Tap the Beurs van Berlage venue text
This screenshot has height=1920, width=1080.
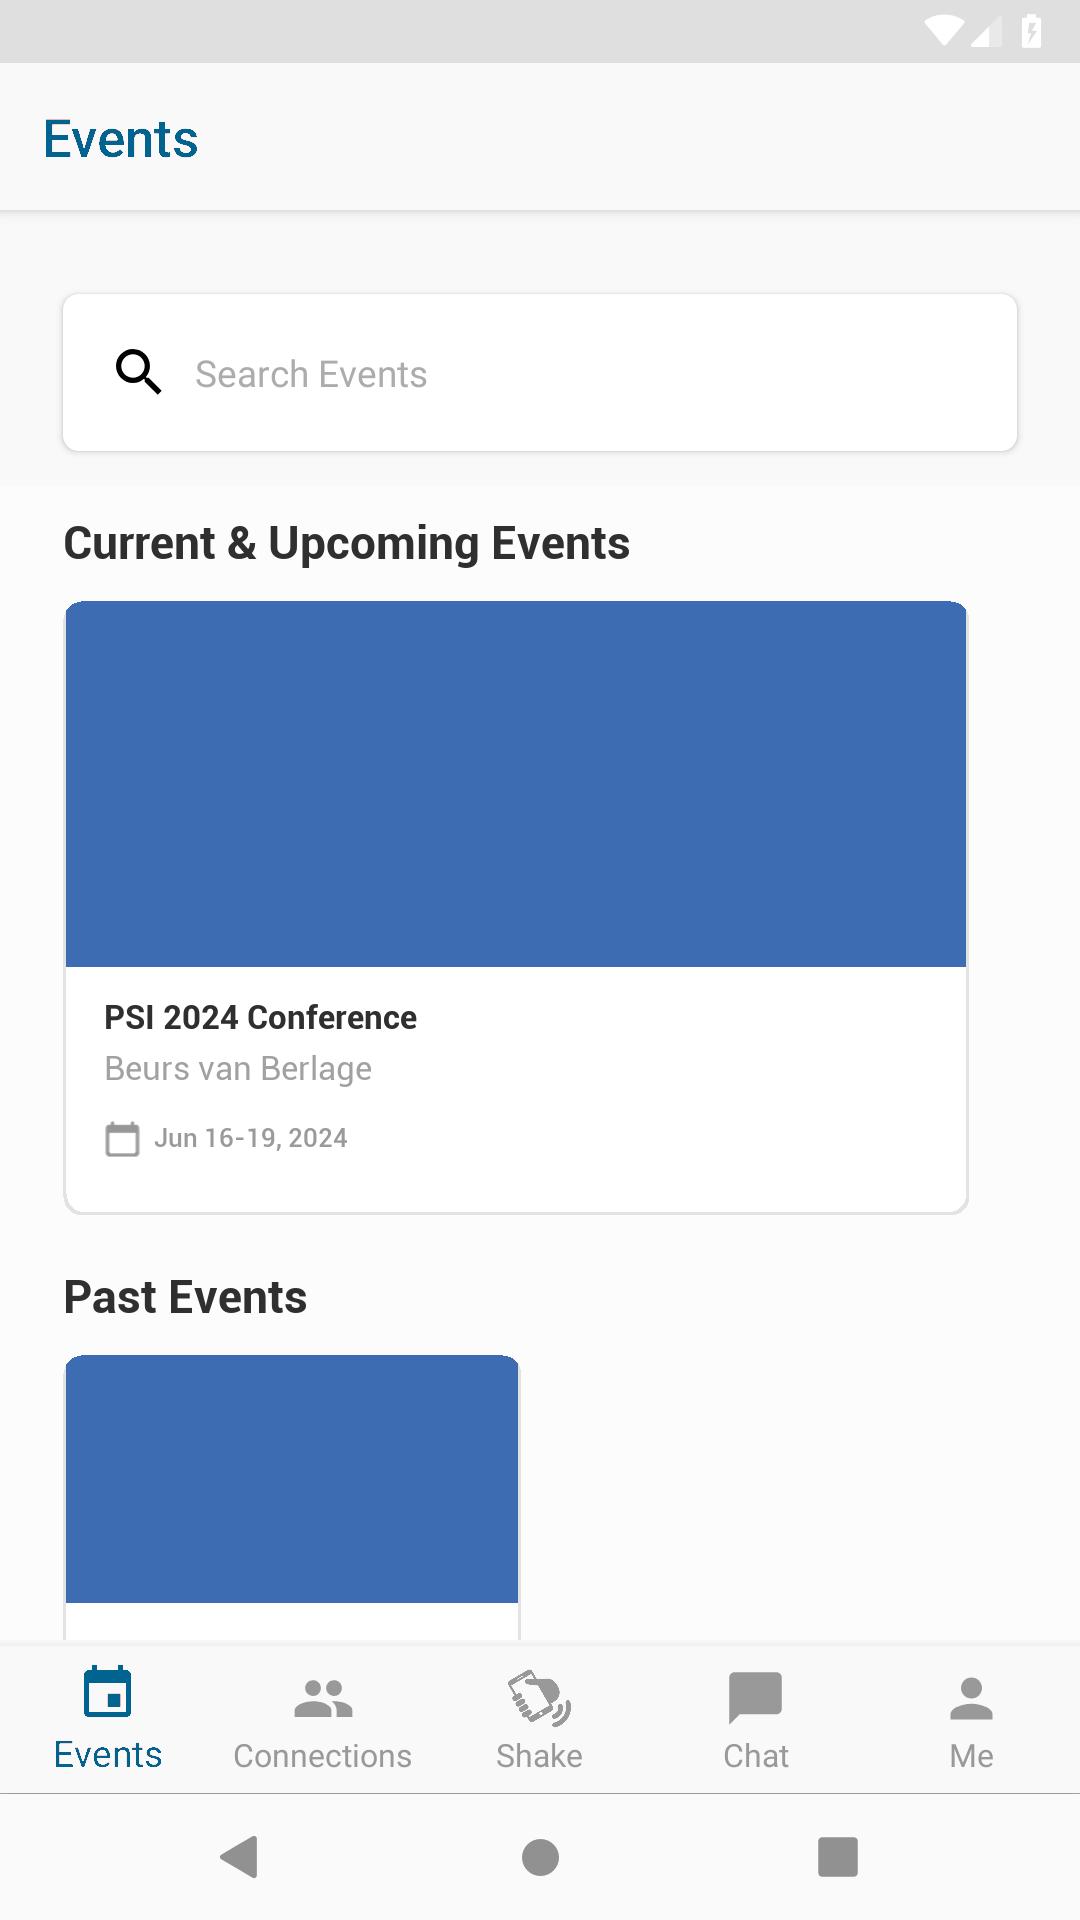click(238, 1069)
